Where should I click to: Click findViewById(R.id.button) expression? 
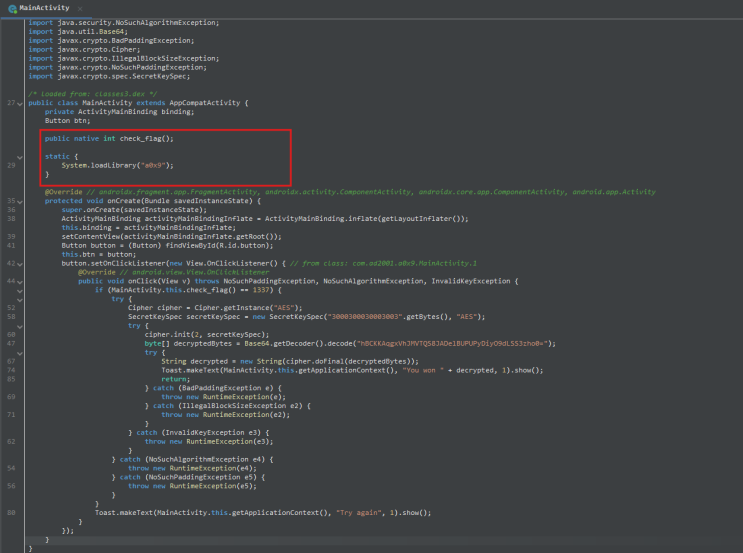coord(219,245)
